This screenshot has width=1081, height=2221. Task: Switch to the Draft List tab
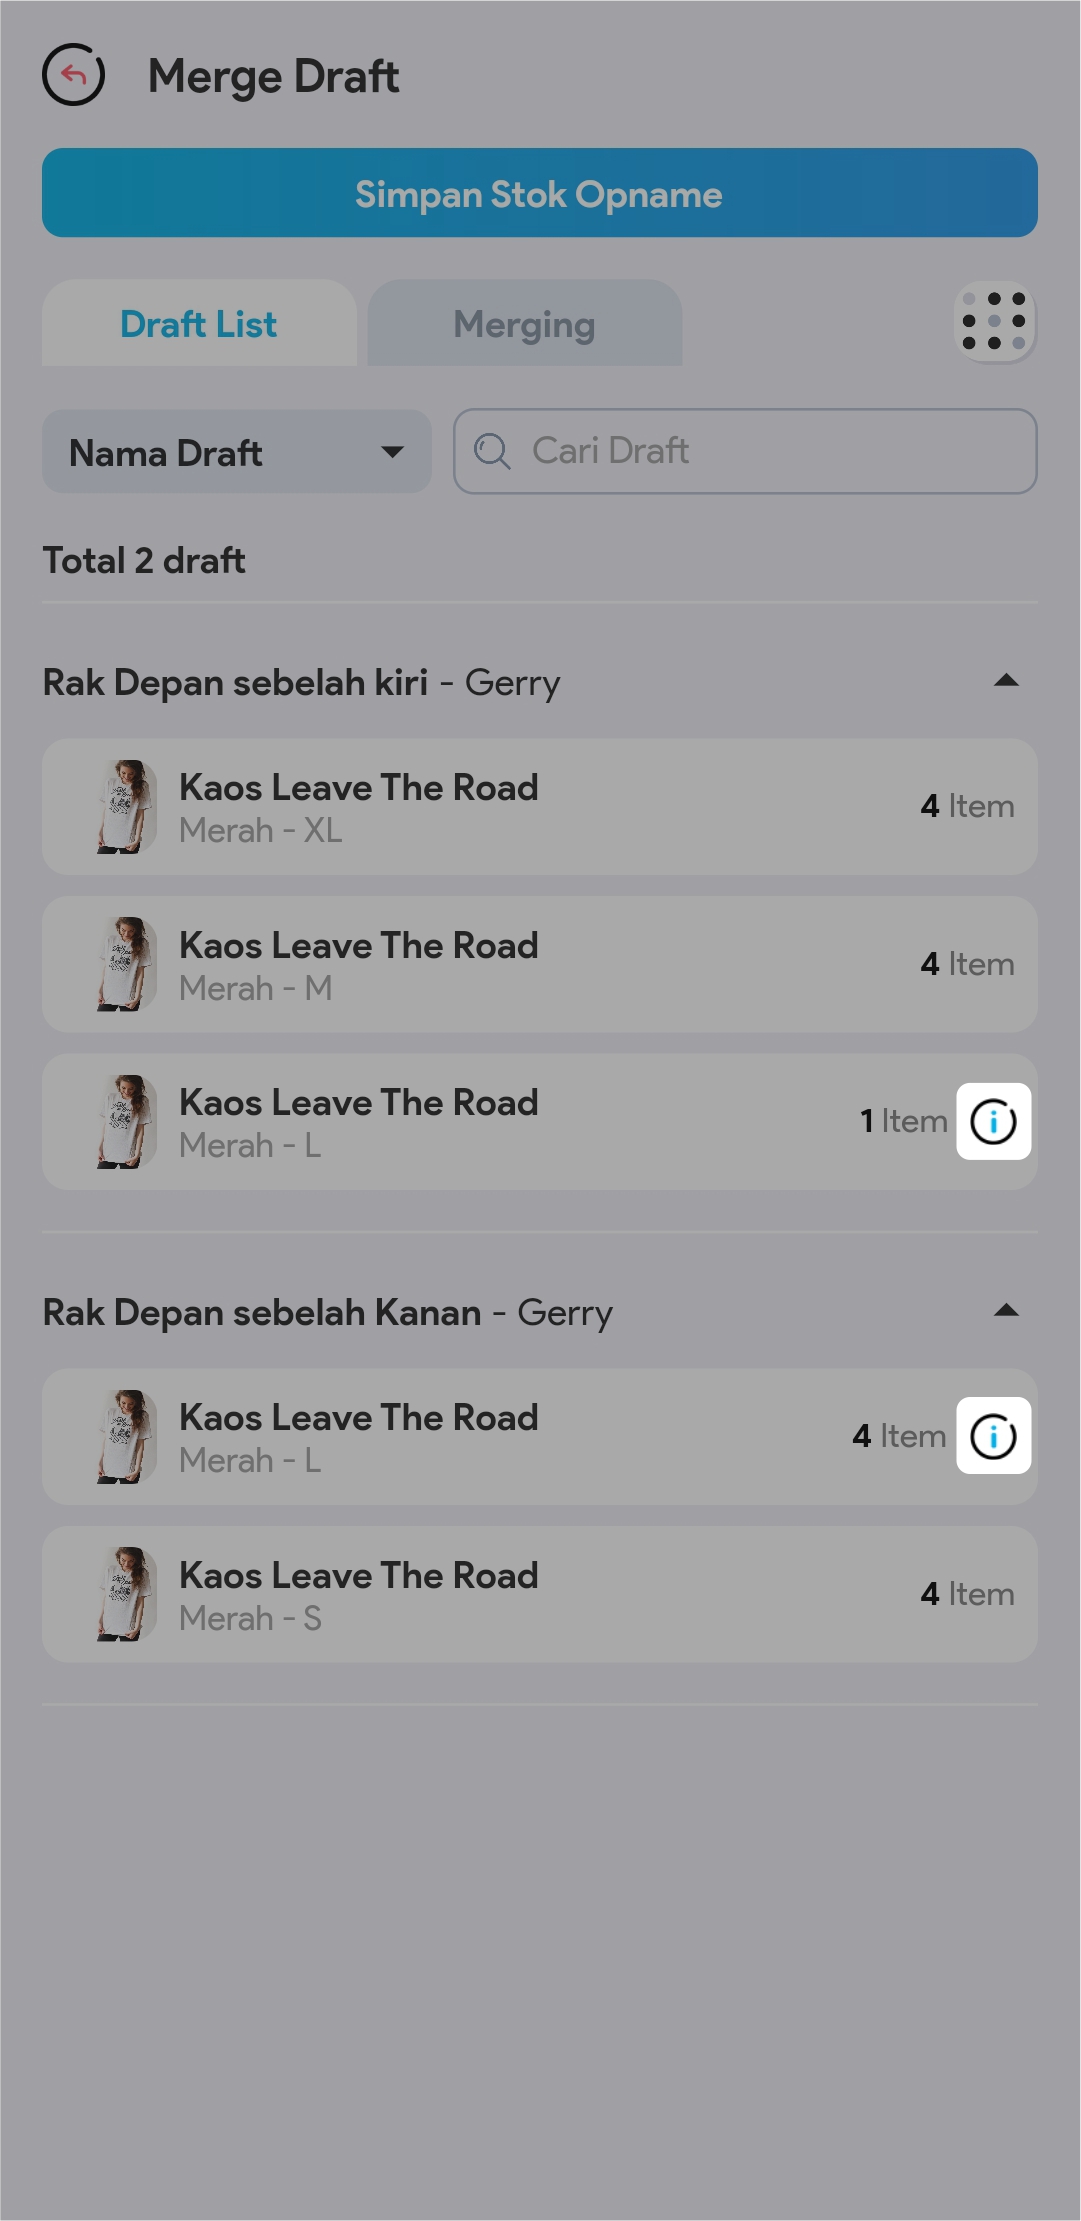[x=199, y=324]
